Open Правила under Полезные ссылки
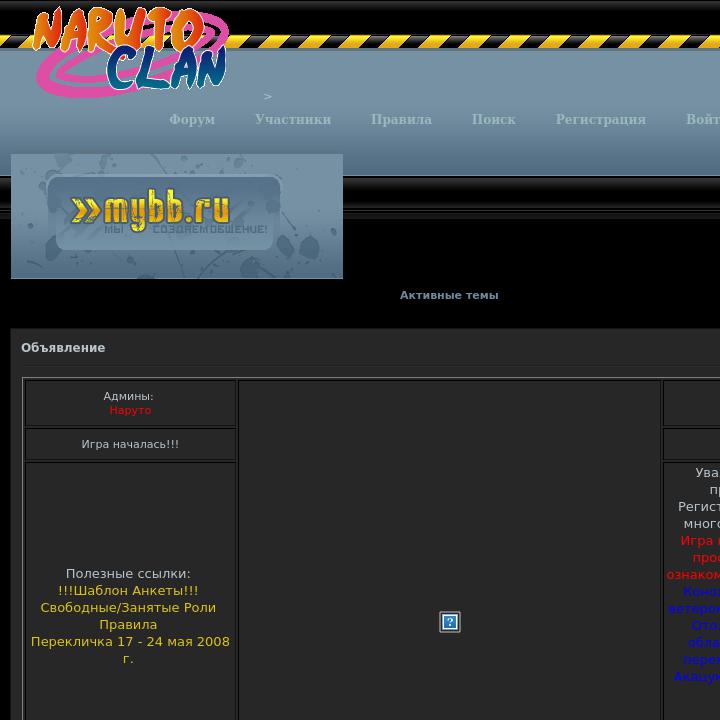 pyautogui.click(x=128, y=624)
